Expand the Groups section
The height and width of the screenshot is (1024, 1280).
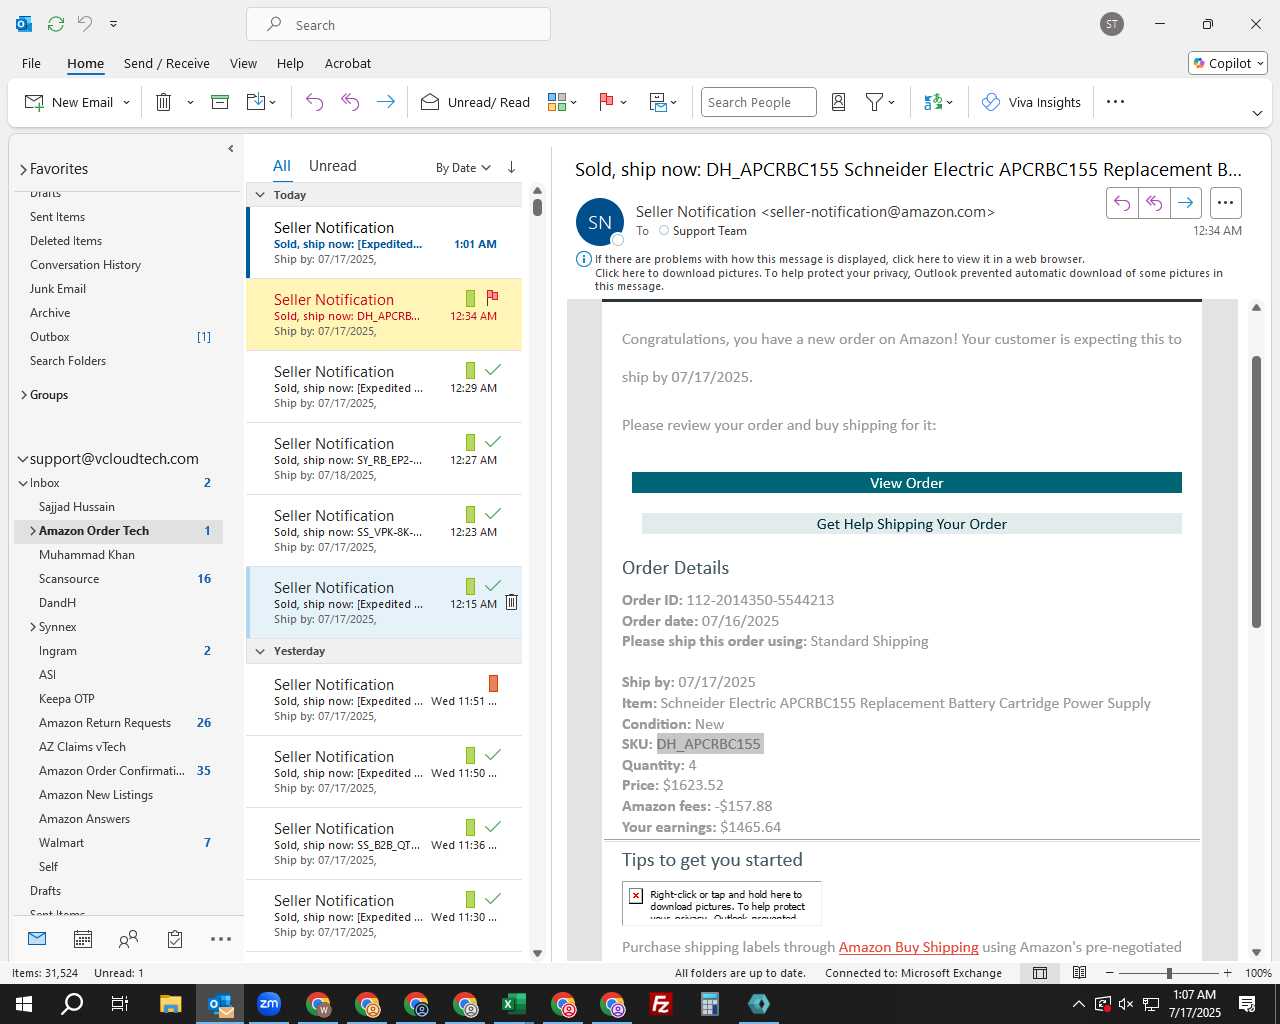[x=23, y=395]
